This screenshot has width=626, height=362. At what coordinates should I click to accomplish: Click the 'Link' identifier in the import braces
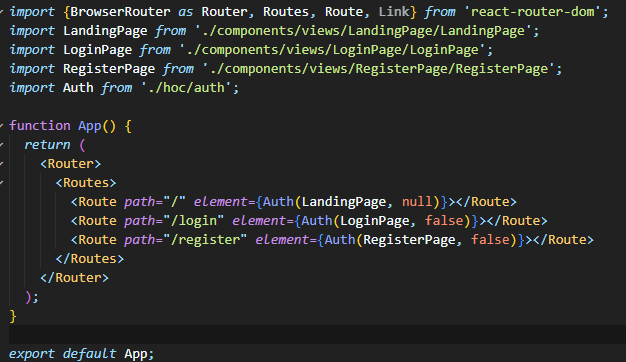394,12
